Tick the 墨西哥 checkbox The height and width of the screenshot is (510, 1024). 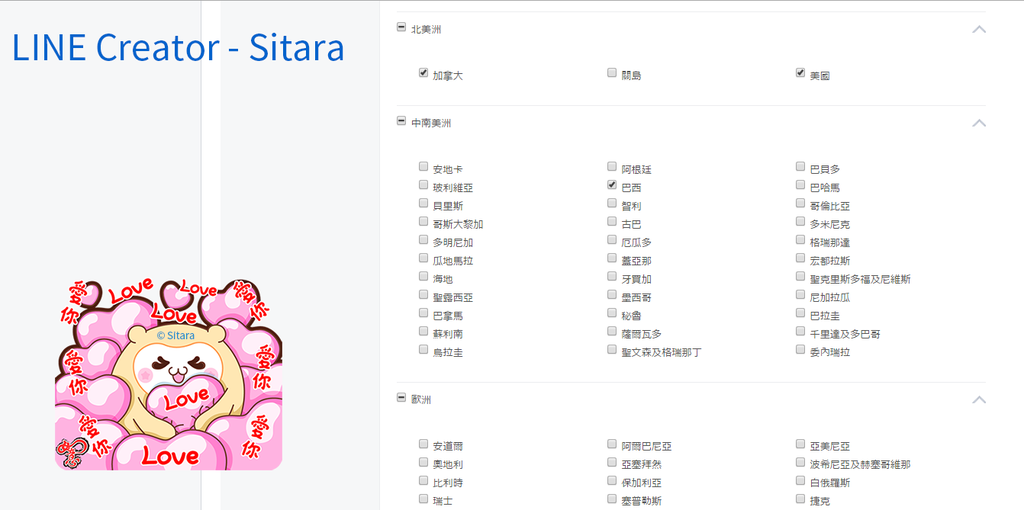click(612, 295)
